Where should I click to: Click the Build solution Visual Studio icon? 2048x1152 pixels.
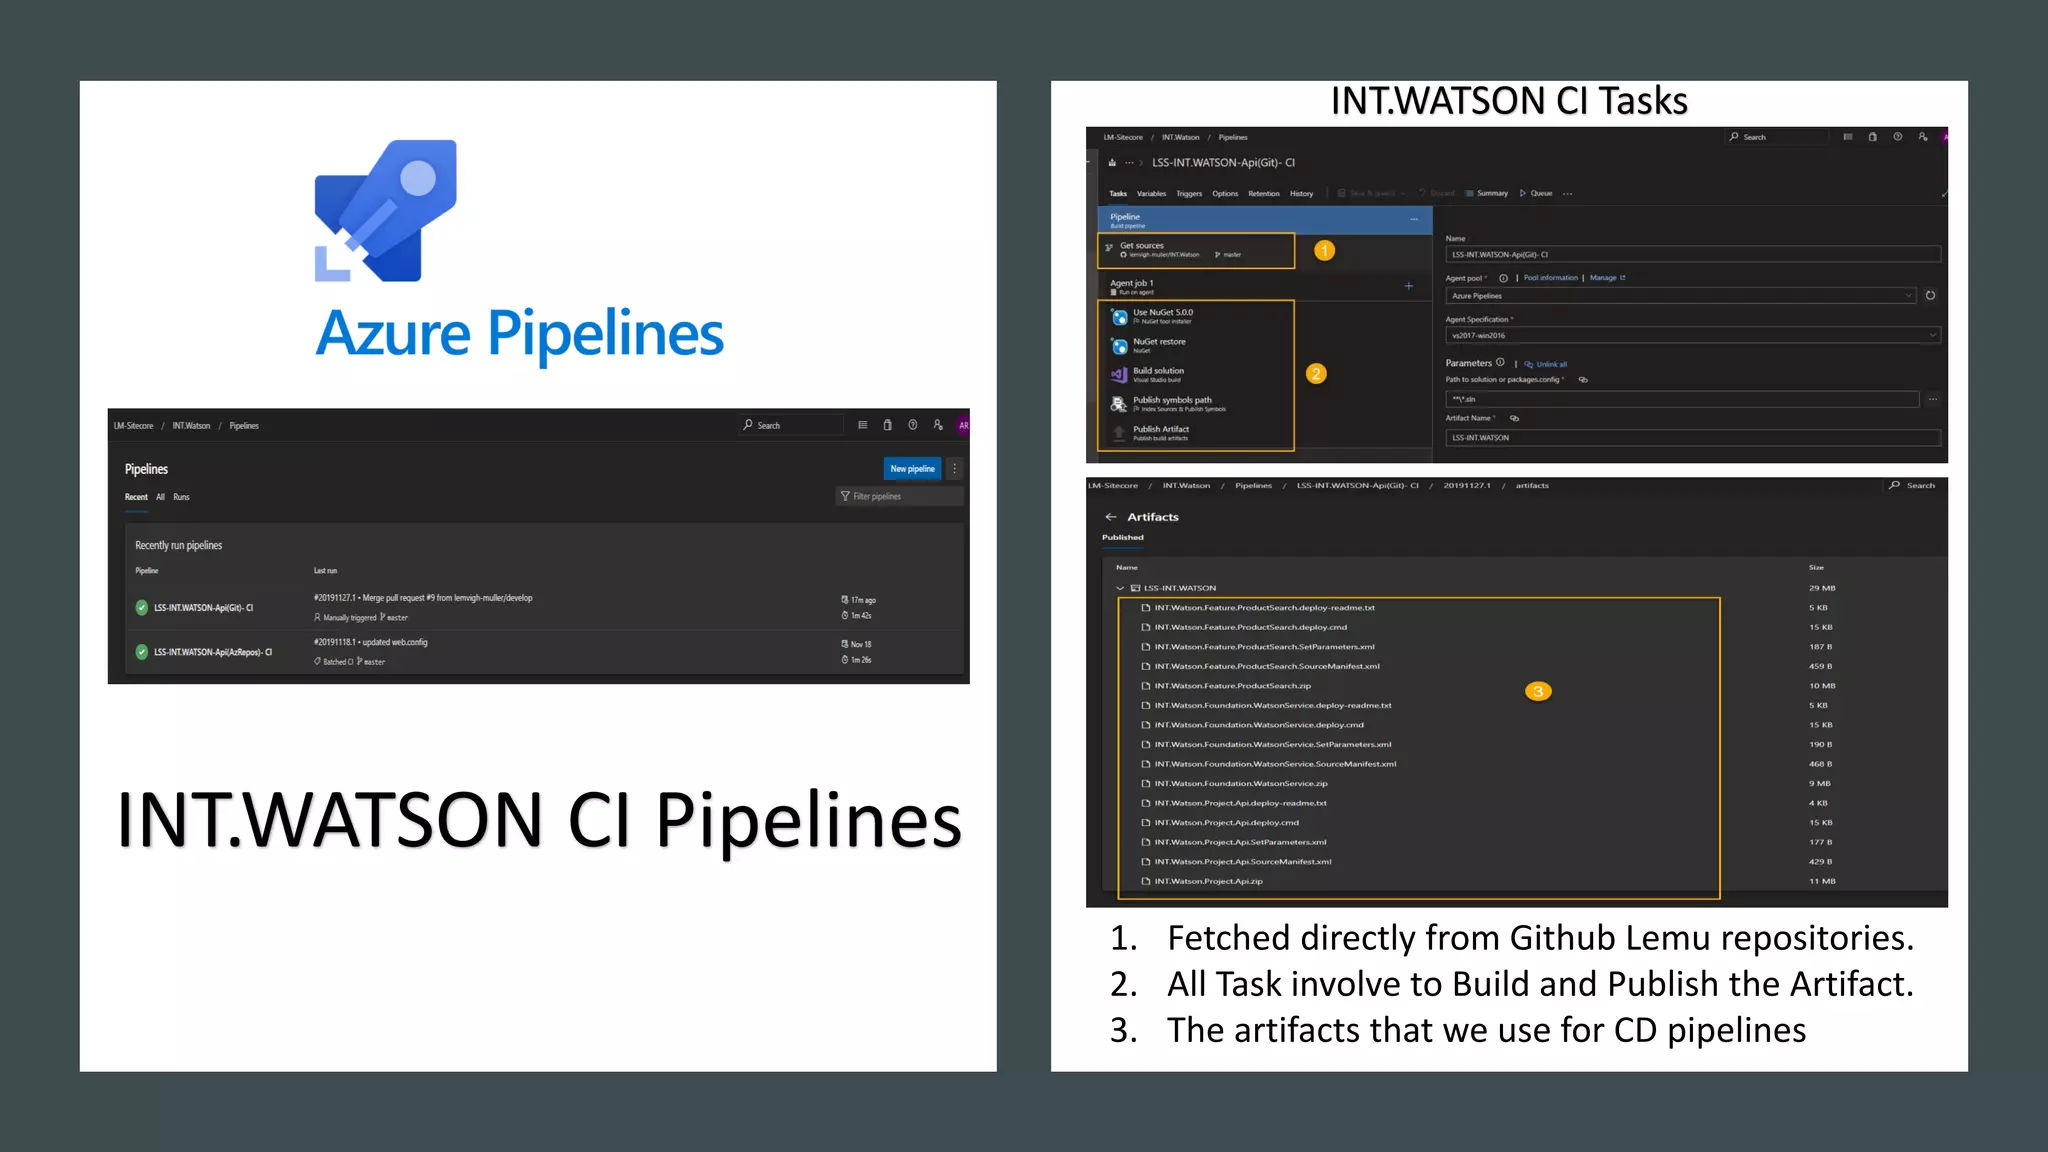1120,375
